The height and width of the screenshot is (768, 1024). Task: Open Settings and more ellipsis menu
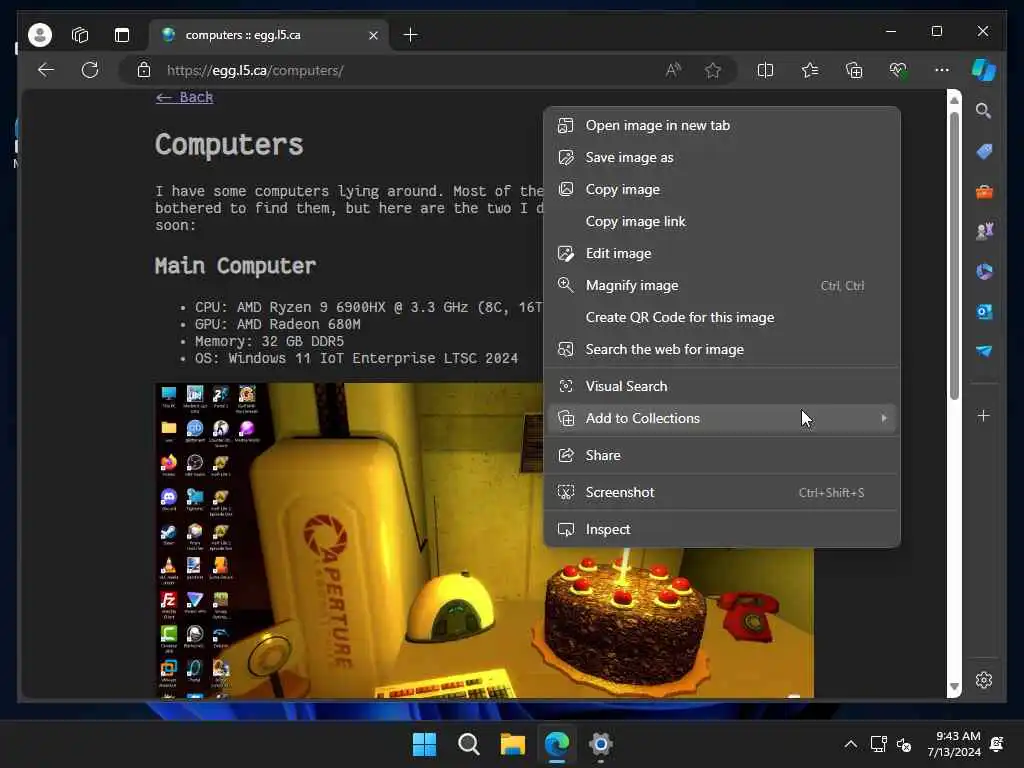pos(942,70)
